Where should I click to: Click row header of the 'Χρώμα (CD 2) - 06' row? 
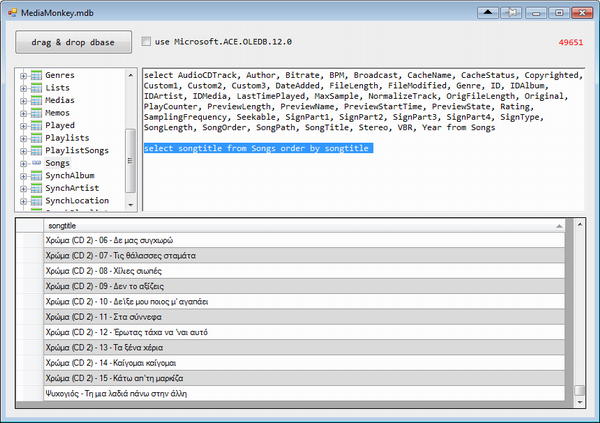(x=30, y=240)
